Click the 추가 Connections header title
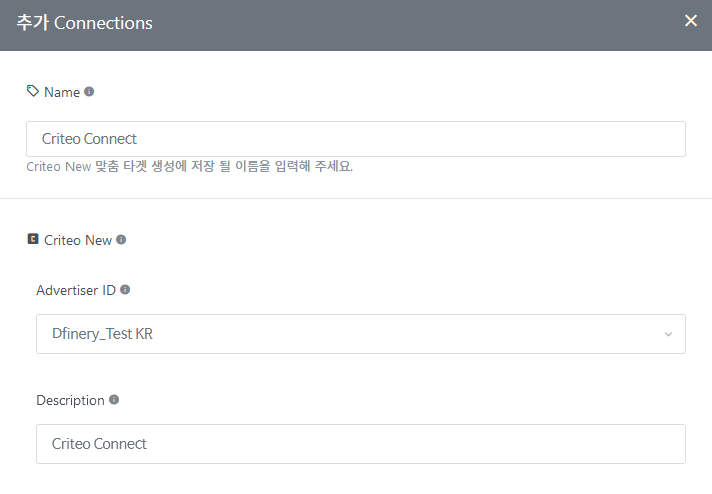712x494 pixels. click(x=84, y=23)
